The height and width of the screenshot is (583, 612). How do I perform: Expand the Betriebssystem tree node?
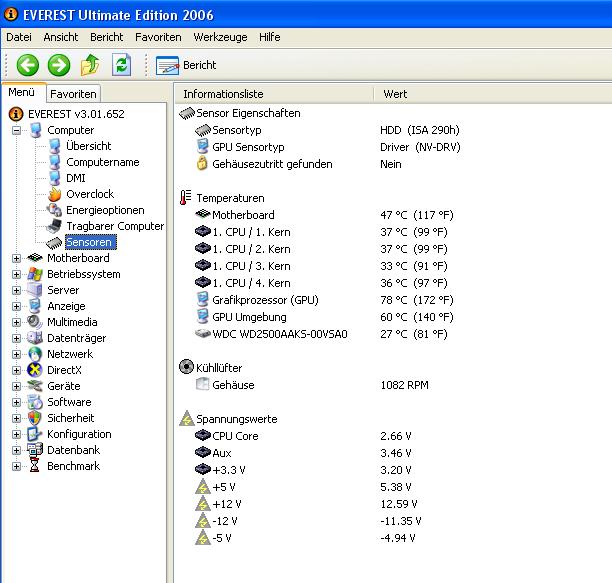16,274
